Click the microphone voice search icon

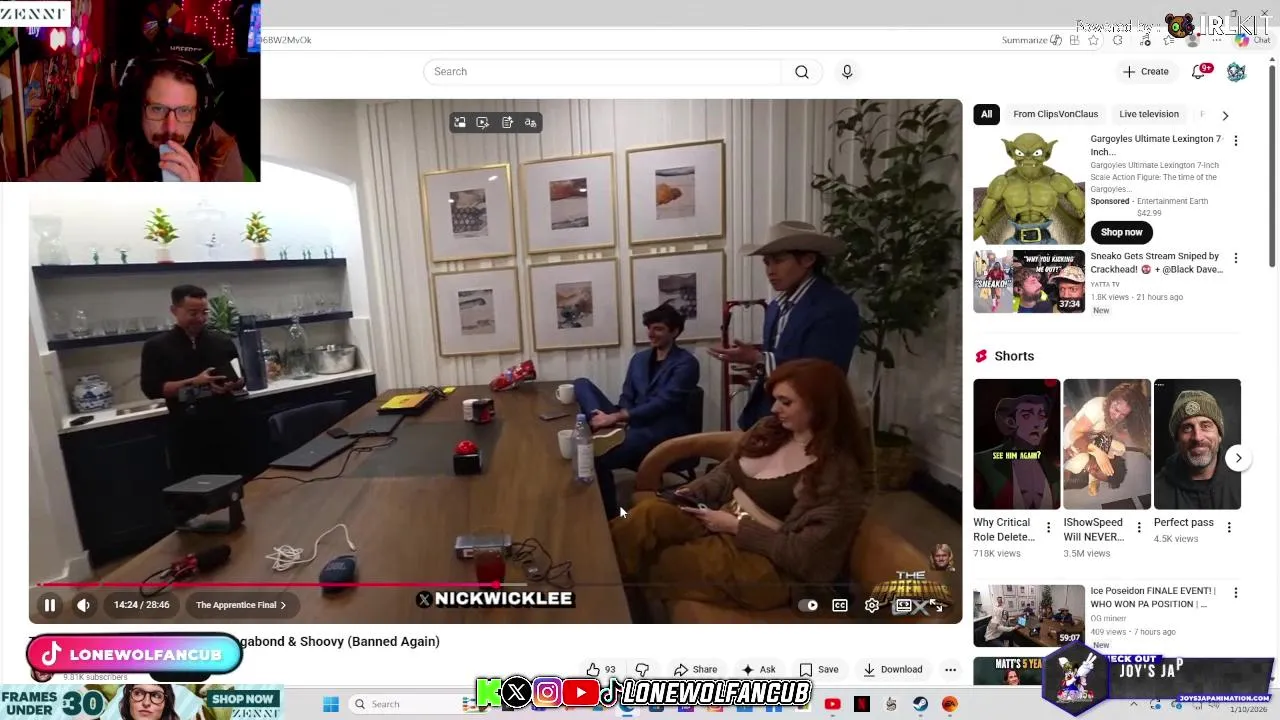pyautogui.click(x=847, y=72)
